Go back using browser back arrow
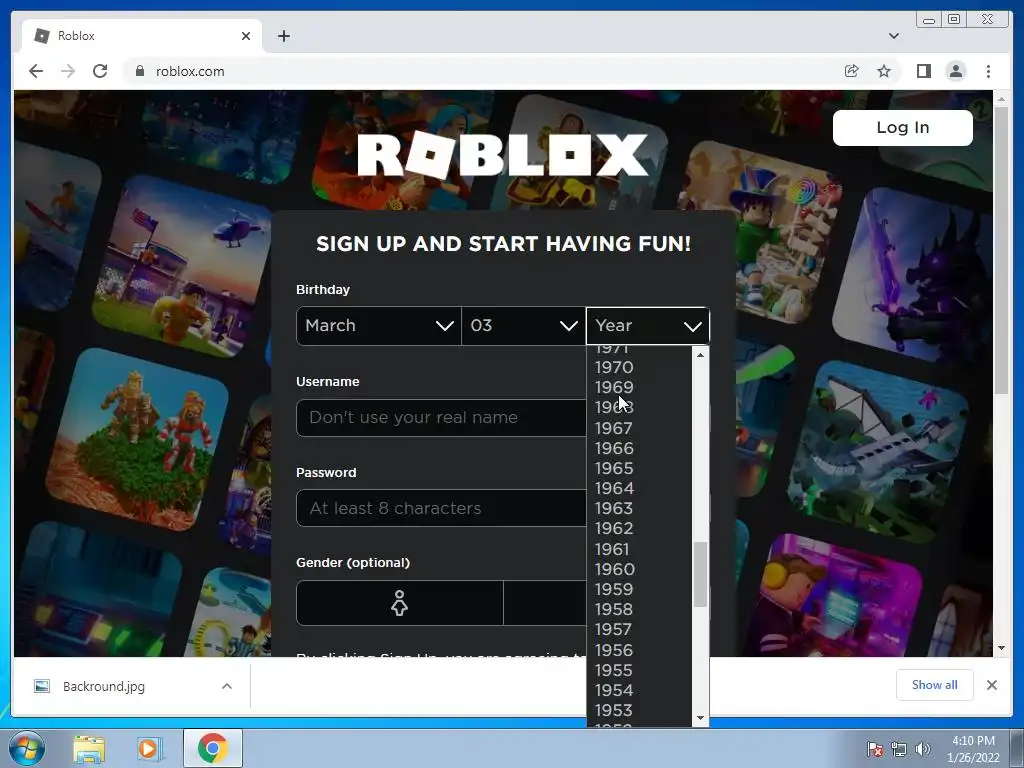The image size is (1024, 768). pyautogui.click(x=36, y=71)
